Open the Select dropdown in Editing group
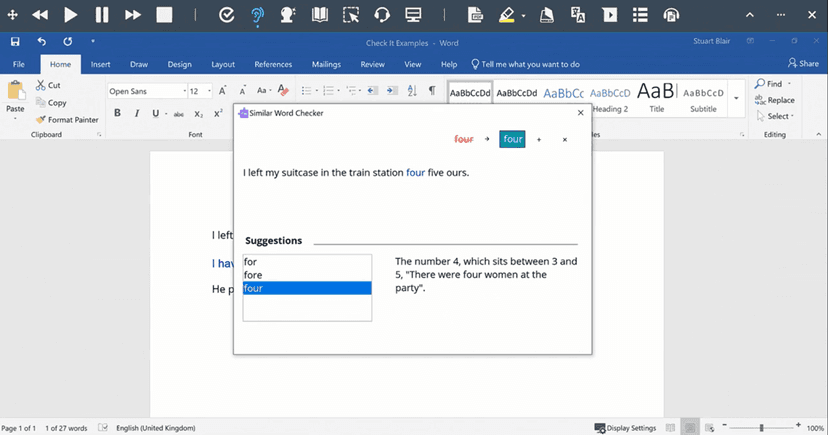Screen dimensions: 828x435 click(x=775, y=116)
